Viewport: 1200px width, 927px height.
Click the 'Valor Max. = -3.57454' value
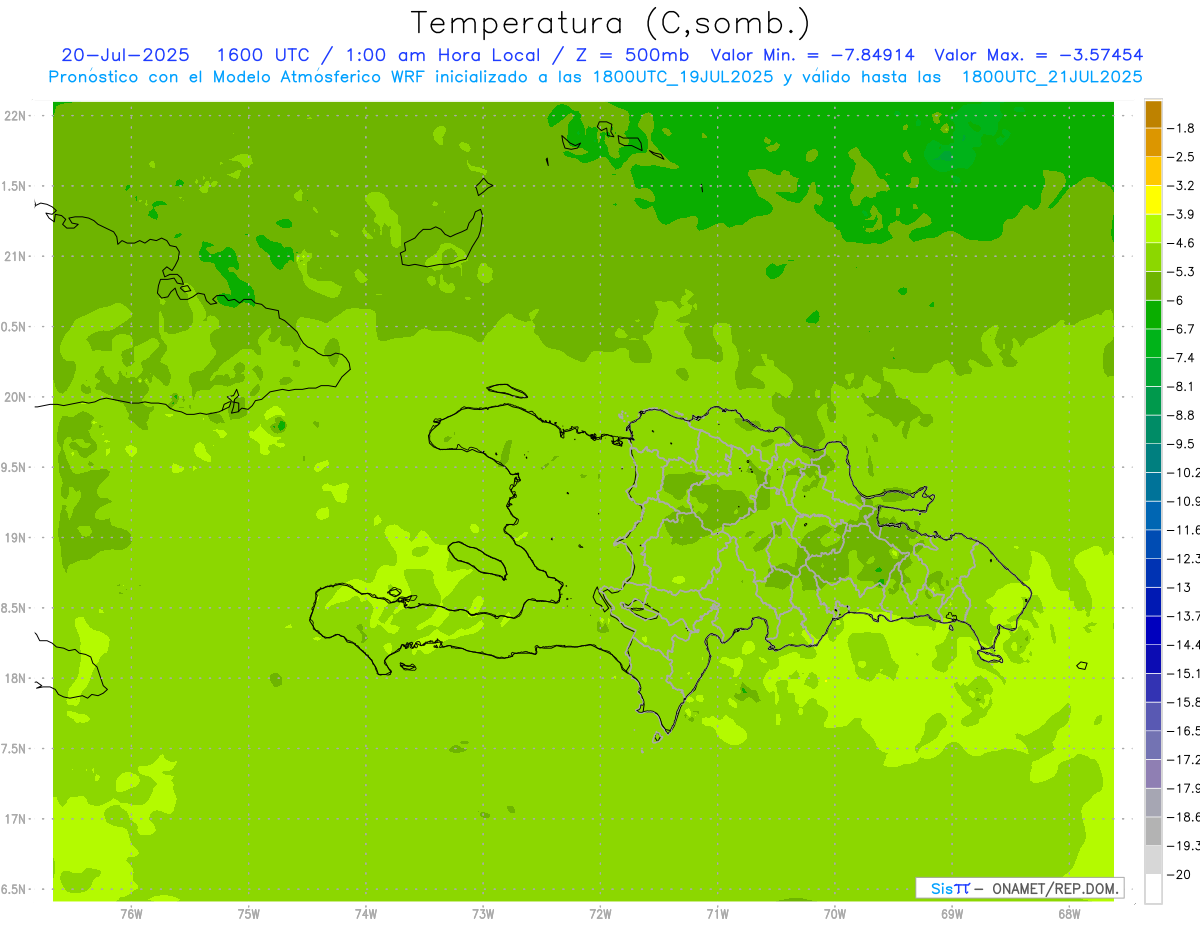[x=1038, y=55]
